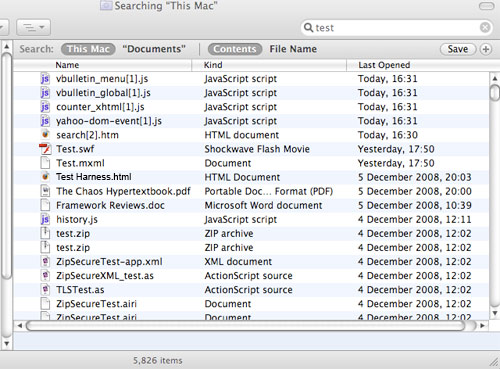Click the document icon beside Framework Reviews.doc
The width and height of the screenshot is (500, 369).
pos(45,205)
